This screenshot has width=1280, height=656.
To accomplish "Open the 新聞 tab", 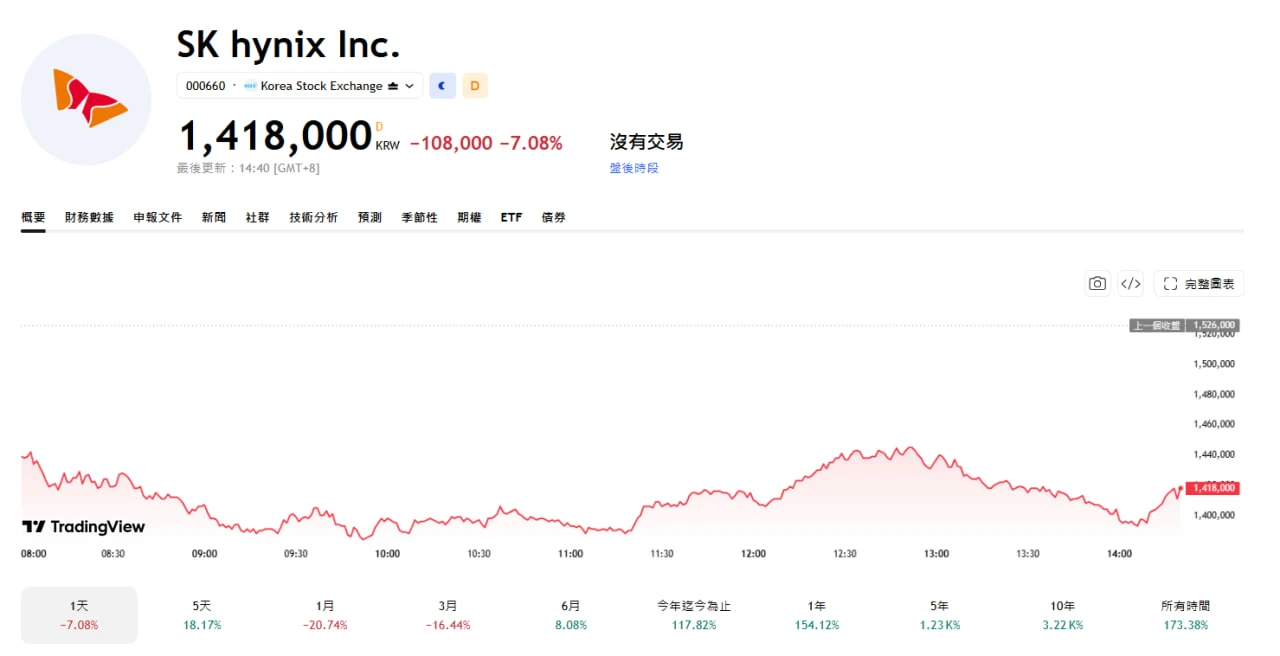I will coord(214,217).
